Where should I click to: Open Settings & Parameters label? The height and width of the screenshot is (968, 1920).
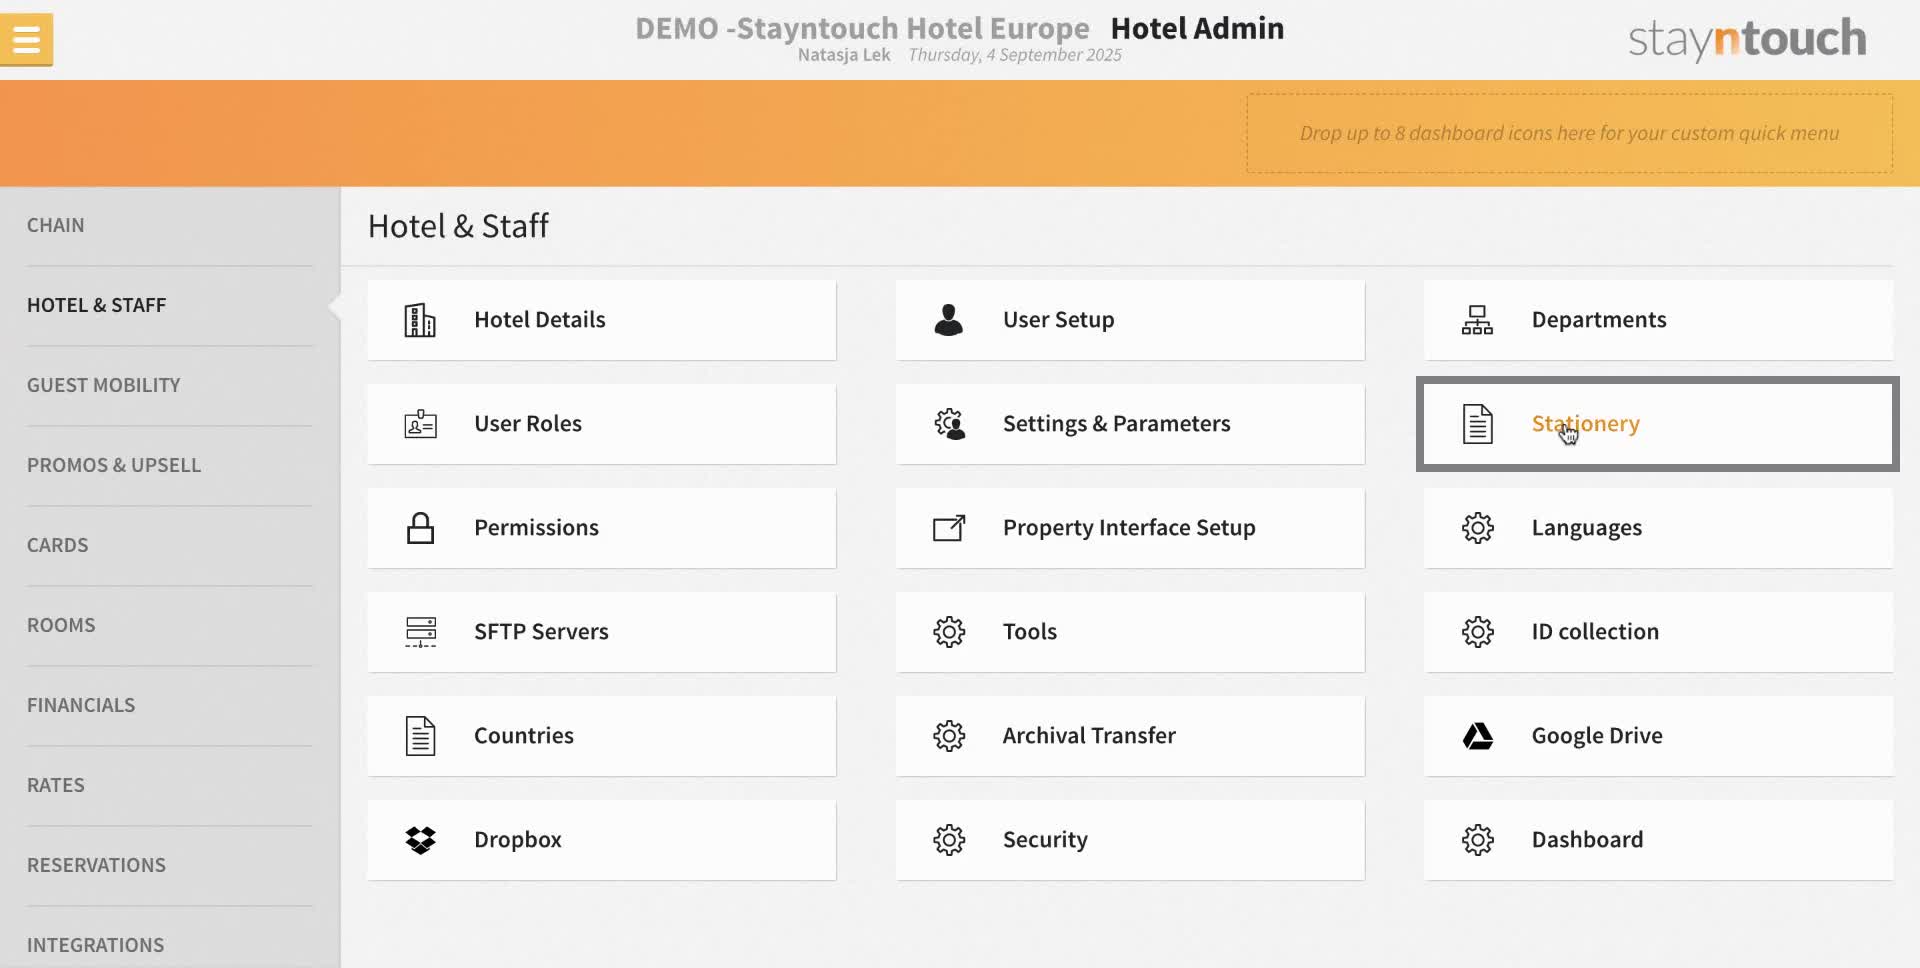(x=1117, y=424)
